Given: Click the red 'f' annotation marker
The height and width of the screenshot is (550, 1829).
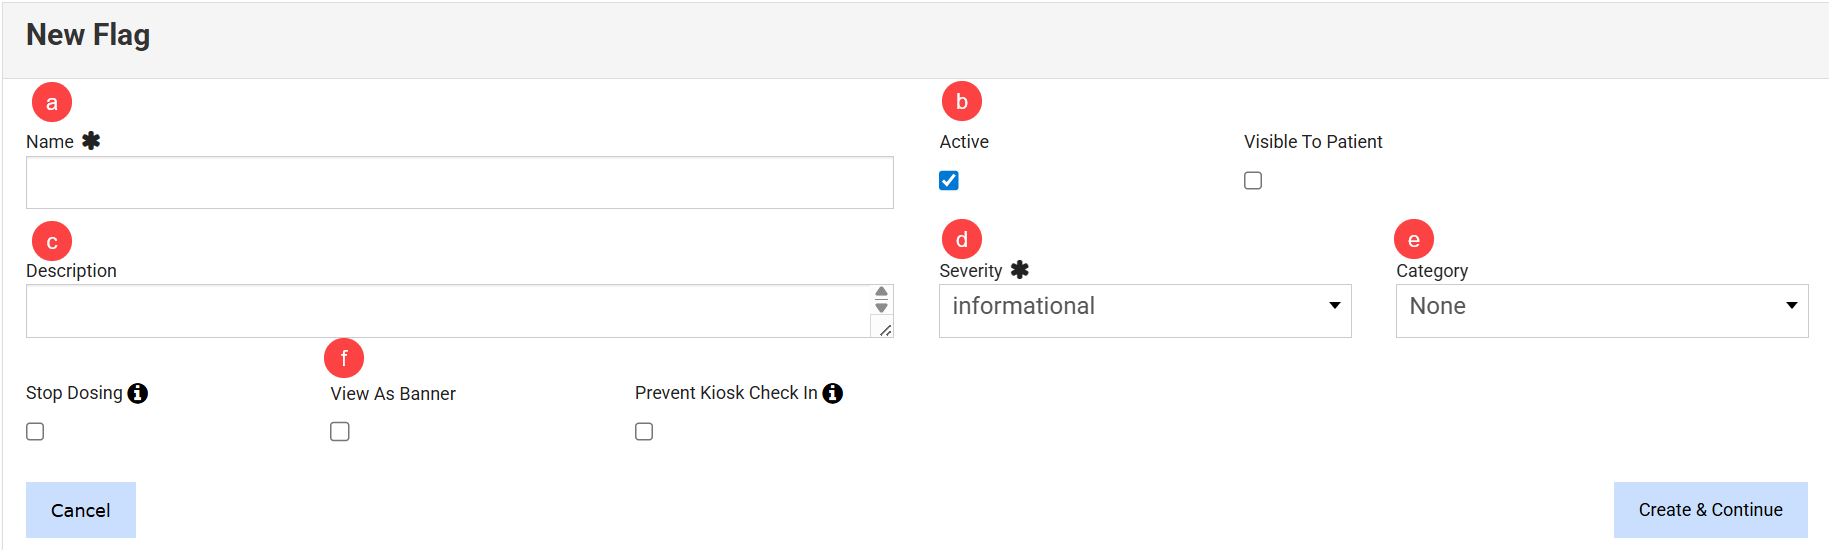Looking at the screenshot, I should tap(344, 358).
